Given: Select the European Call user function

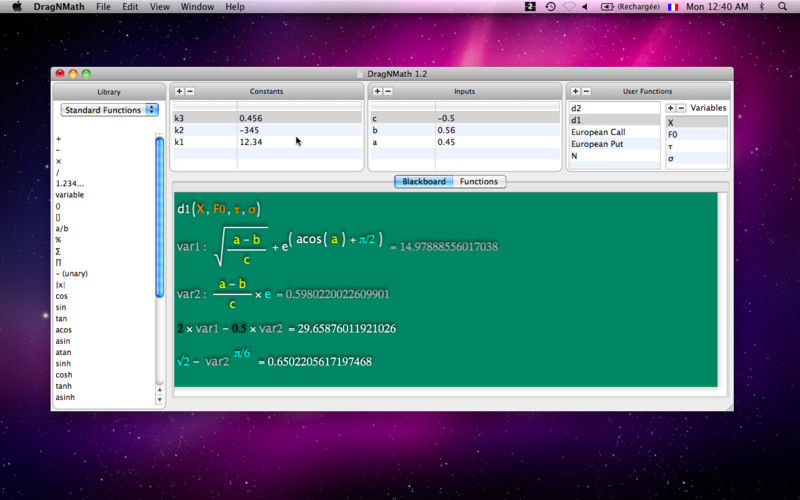Looking at the screenshot, I should [614, 132].
